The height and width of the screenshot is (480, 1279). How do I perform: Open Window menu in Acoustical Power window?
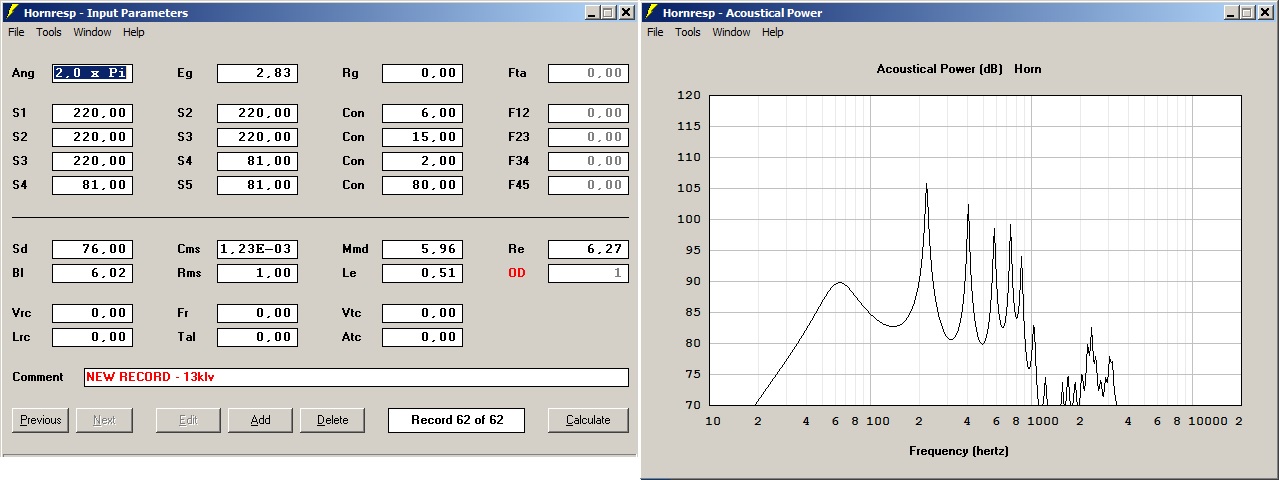click(x=731, y=32)
